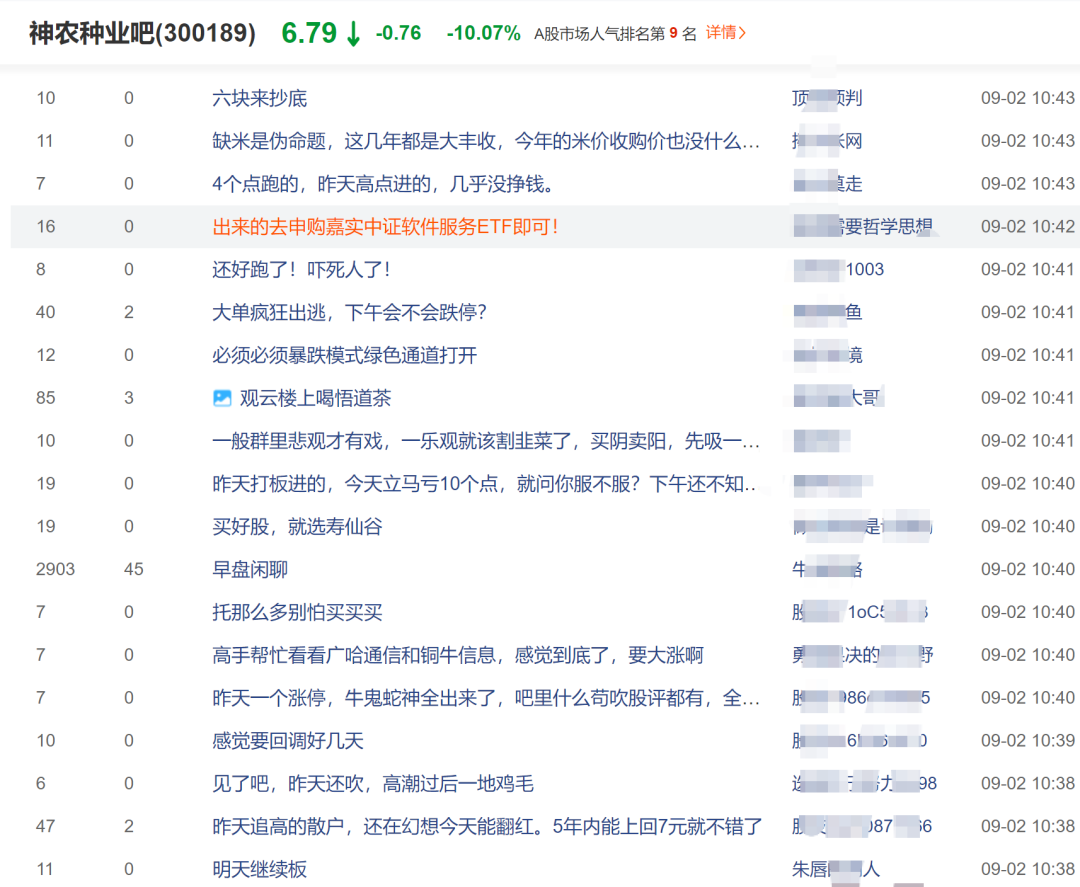Open the post 还好跑了！吓死人了！

point(301,269)
